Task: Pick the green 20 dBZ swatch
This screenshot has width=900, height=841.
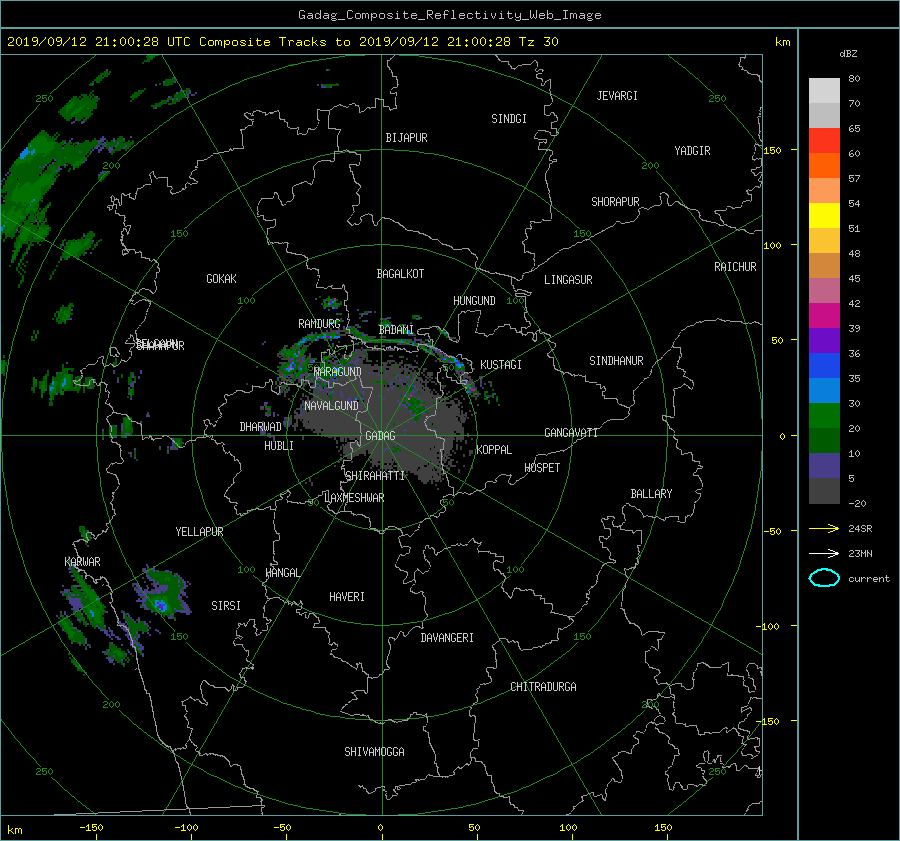Action: point(824,416)
